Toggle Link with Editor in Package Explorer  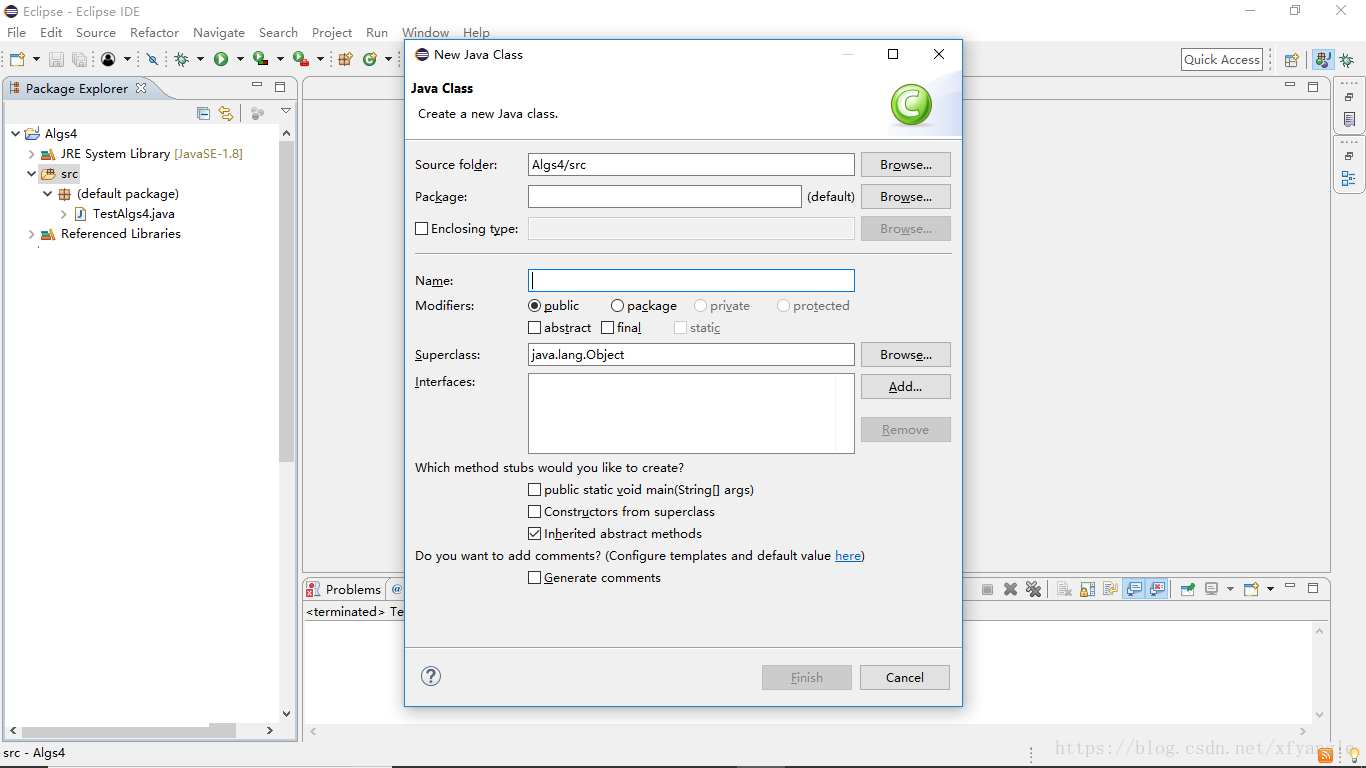[x=226, y=113]
